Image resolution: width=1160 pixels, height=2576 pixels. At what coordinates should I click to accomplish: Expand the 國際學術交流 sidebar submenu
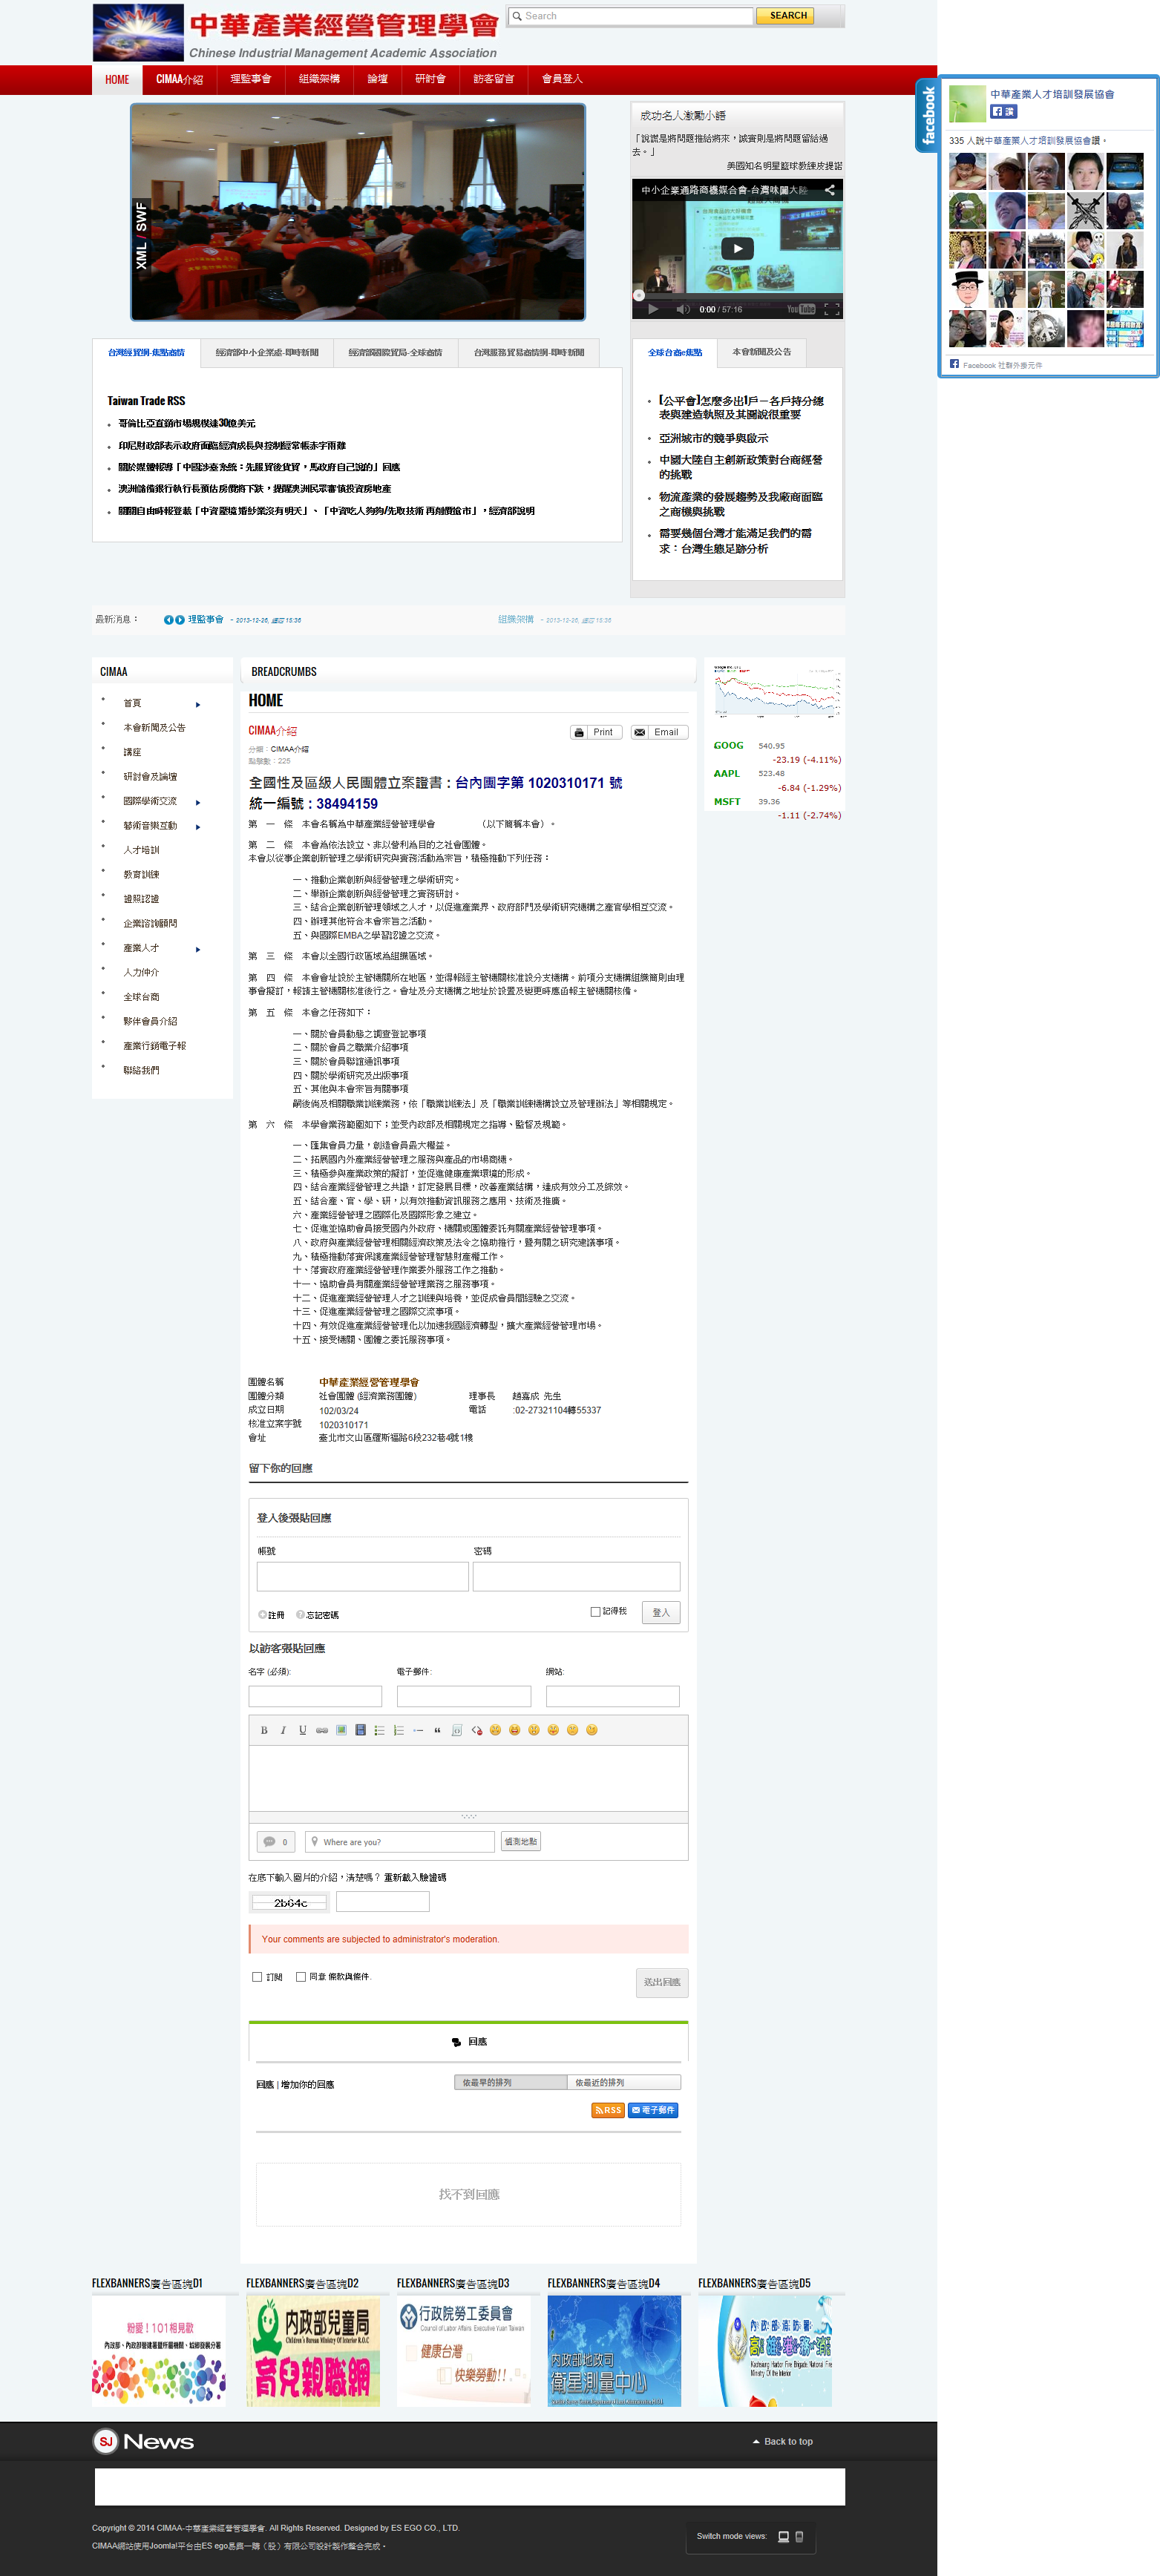198,802
